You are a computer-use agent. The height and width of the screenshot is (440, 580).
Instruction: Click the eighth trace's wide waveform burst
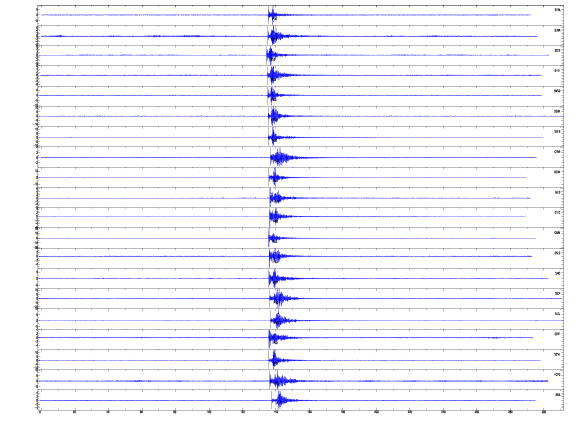[281, 158]
